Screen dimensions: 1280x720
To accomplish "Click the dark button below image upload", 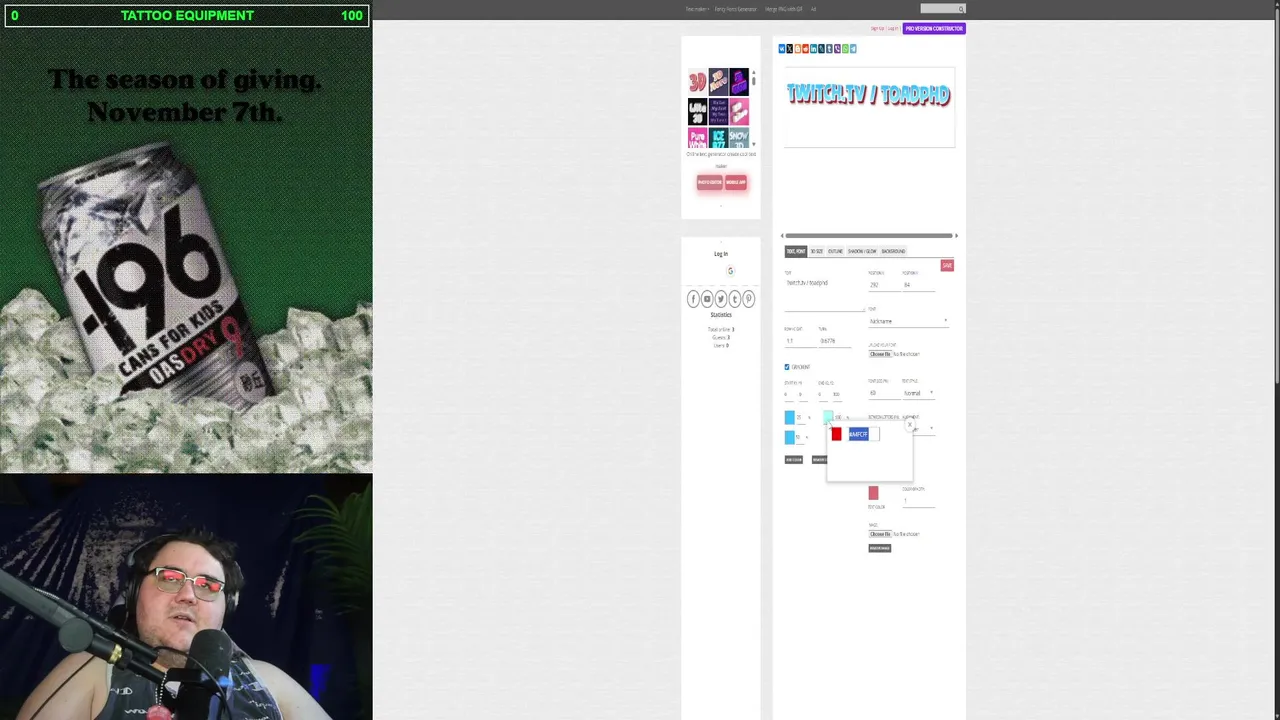I will [x=880, y=548].
